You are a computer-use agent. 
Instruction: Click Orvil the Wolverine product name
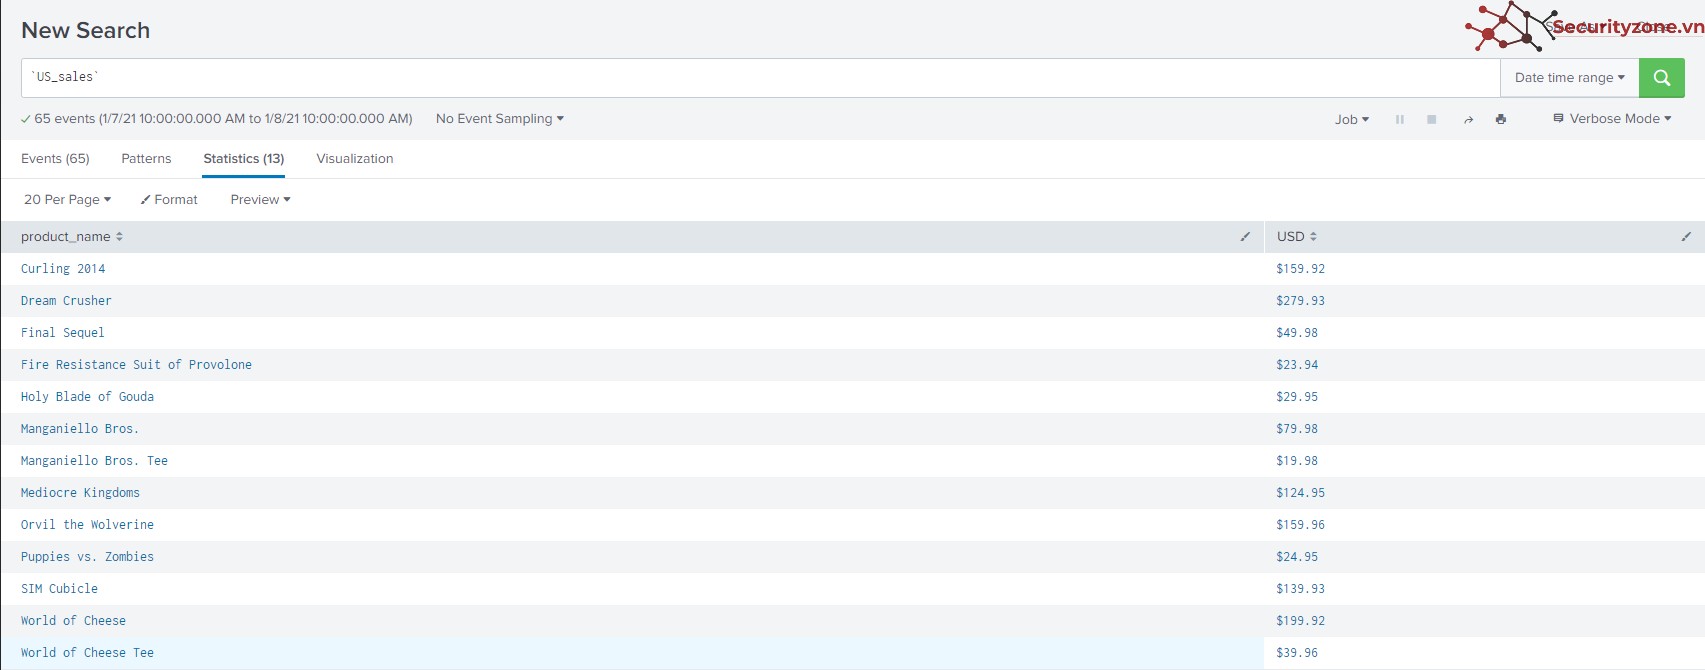87,525
